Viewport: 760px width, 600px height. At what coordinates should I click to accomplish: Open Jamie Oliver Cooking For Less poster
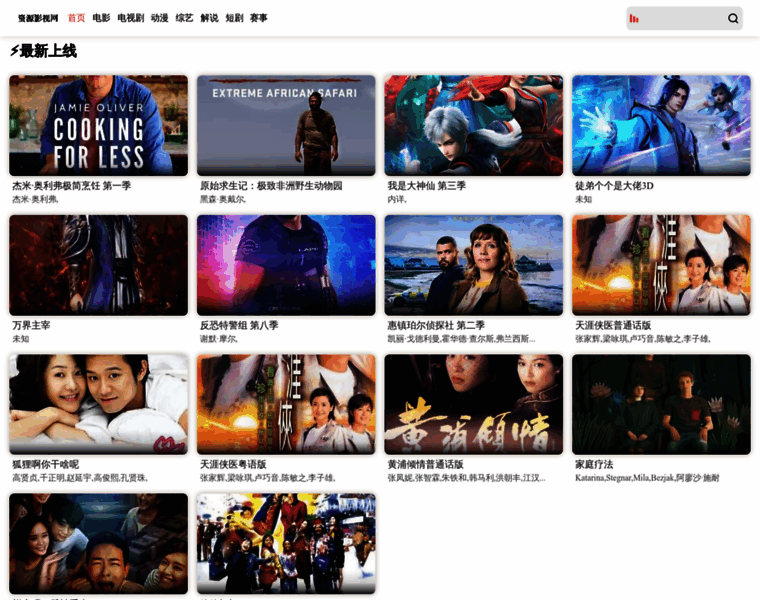click(x=98, y=125)
